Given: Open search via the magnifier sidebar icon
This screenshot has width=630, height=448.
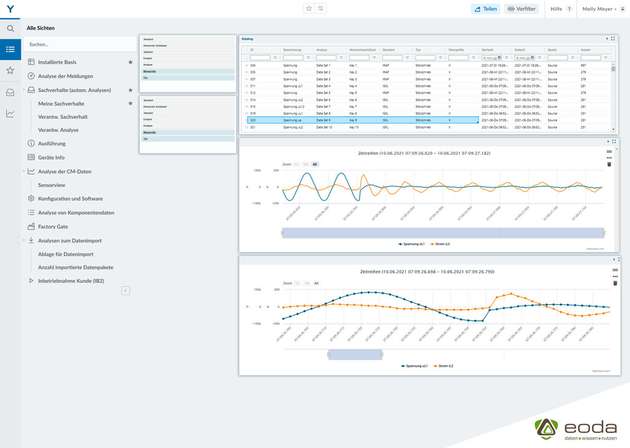Looking at the screenshot, I should (x=10, y=28).
